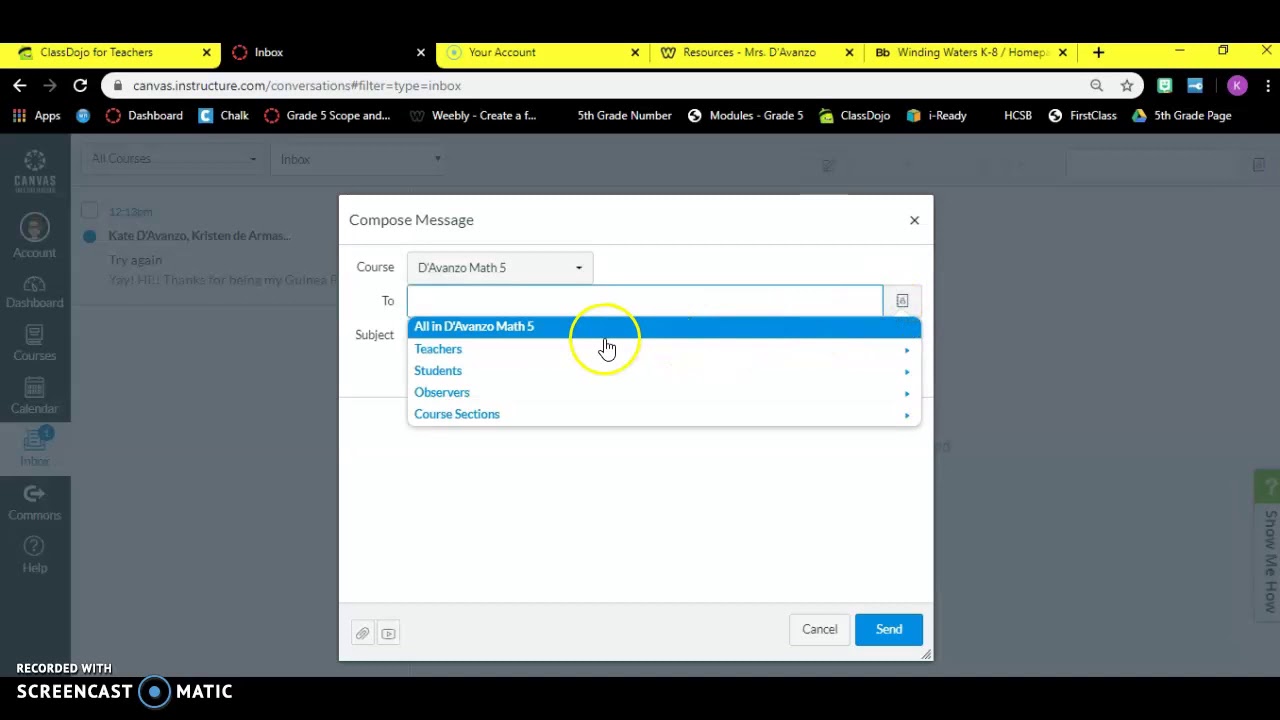The image size is (1280, 720).
Task: Click the Canvas logo in sidebar
Action: pos(35,172)
